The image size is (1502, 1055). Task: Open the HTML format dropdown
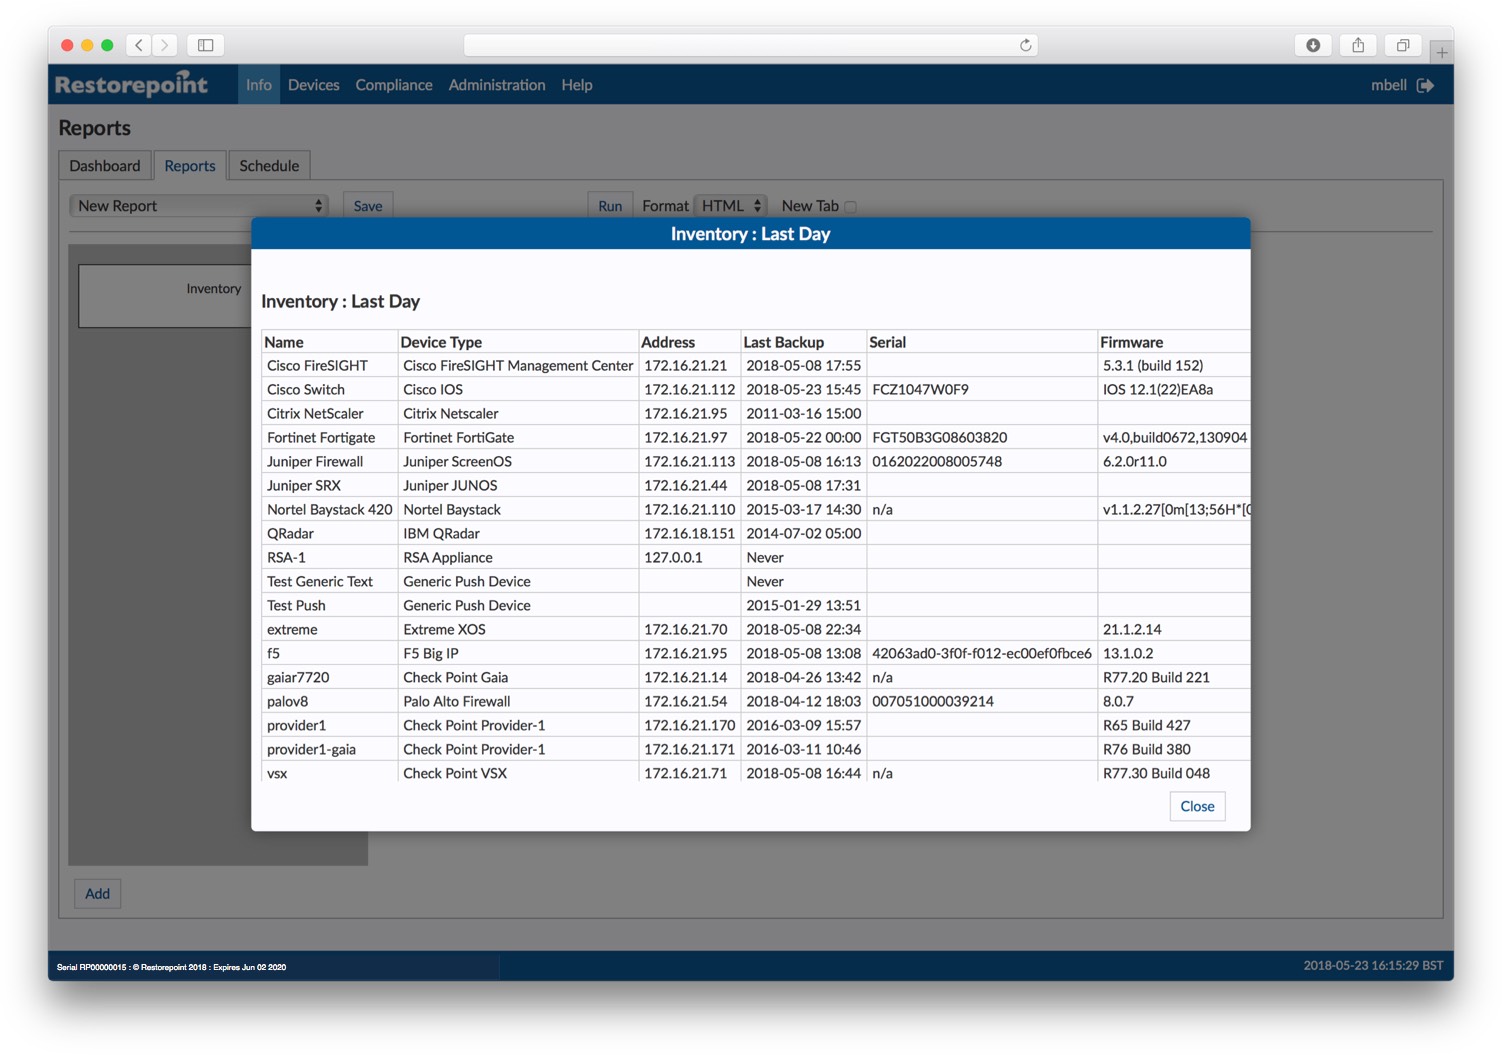pyautogui.click(x=730, y=205)
